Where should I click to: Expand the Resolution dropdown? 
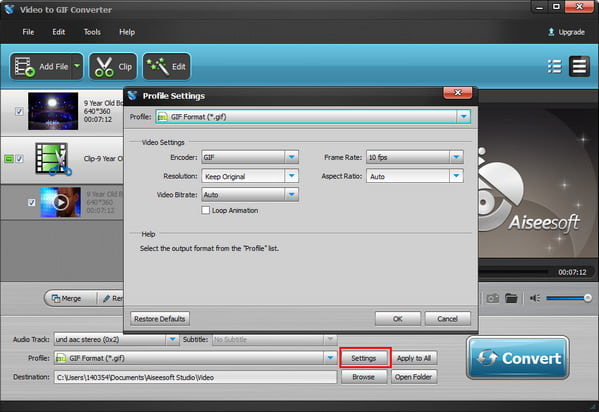click(291, 176)
